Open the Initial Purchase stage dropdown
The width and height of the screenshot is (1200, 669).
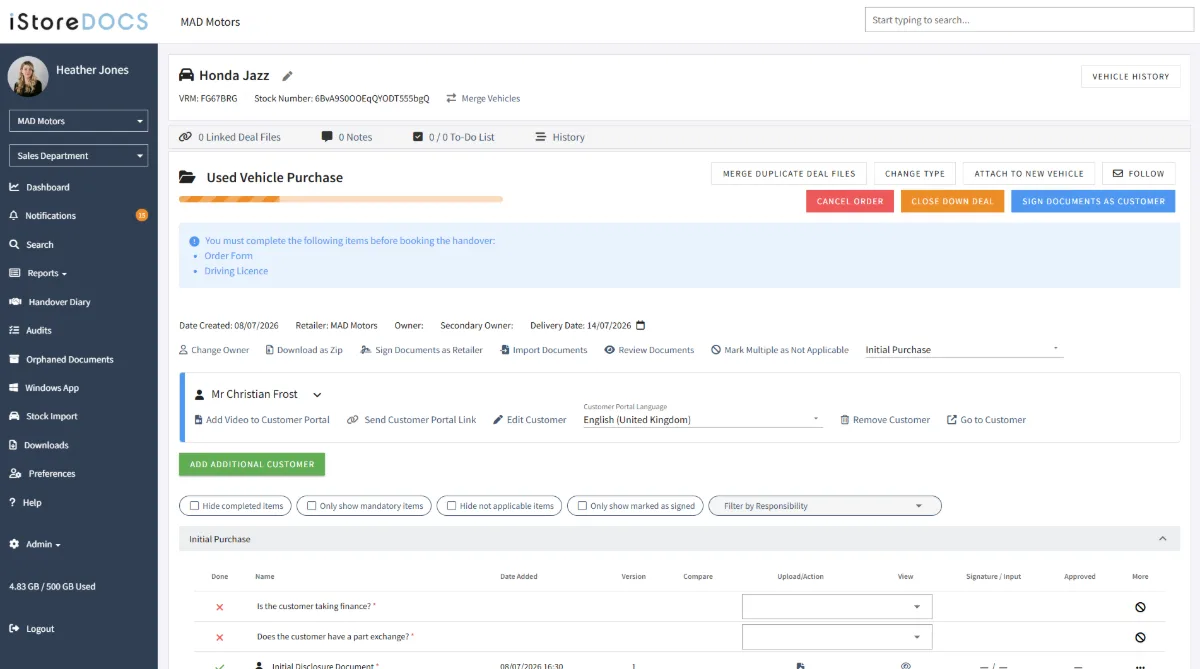pos(964,349)
